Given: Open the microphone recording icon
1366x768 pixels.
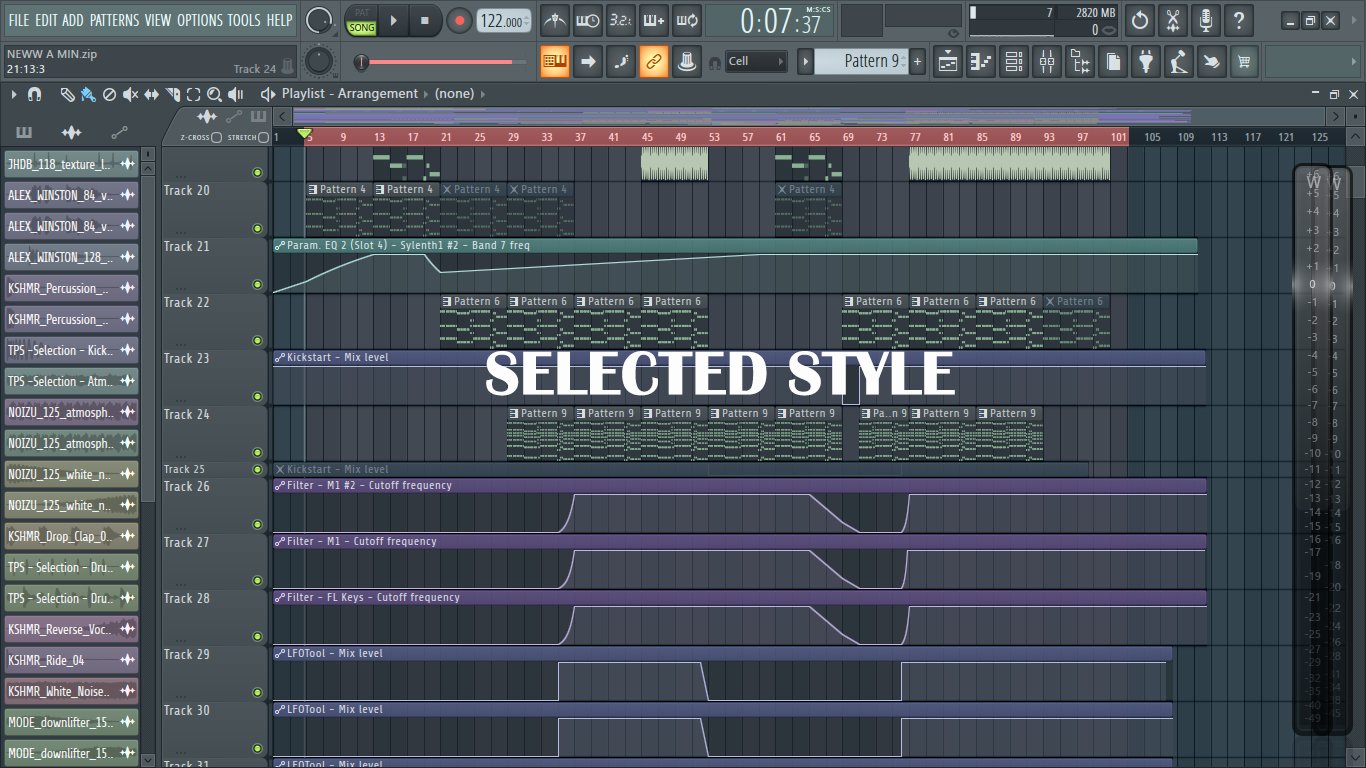Looking at the screenshot, I should [x=1206, y=20].
